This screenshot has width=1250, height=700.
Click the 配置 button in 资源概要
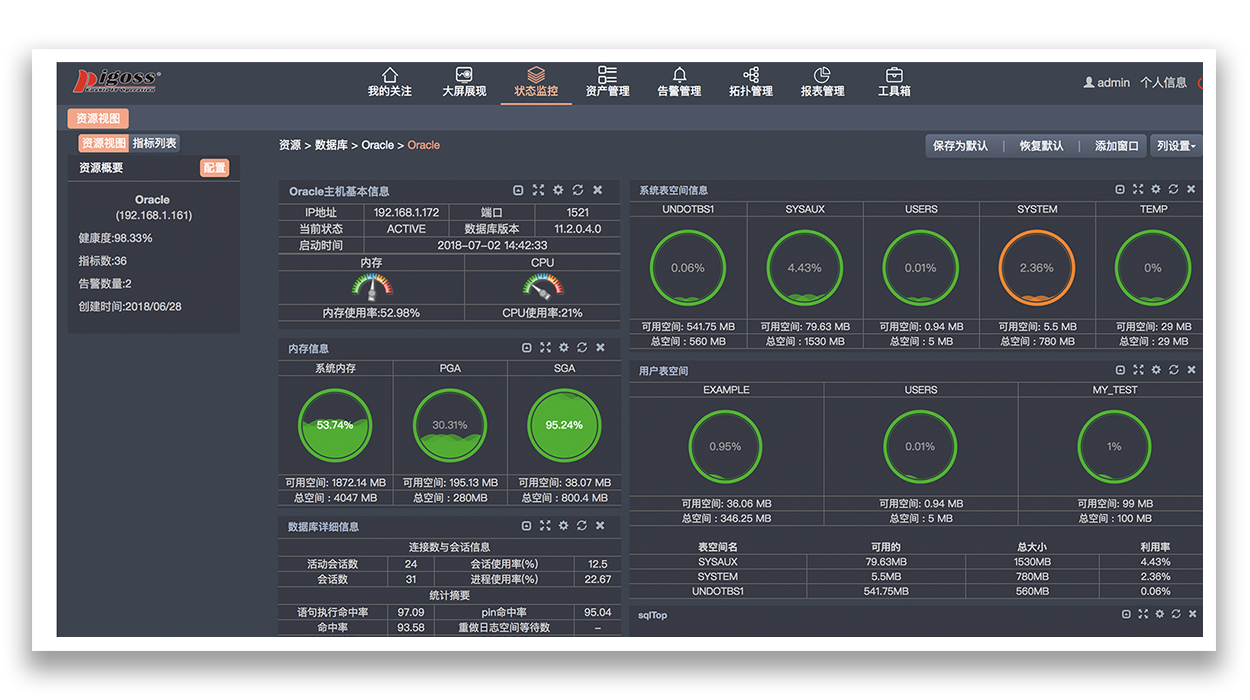tap(215, 168)
